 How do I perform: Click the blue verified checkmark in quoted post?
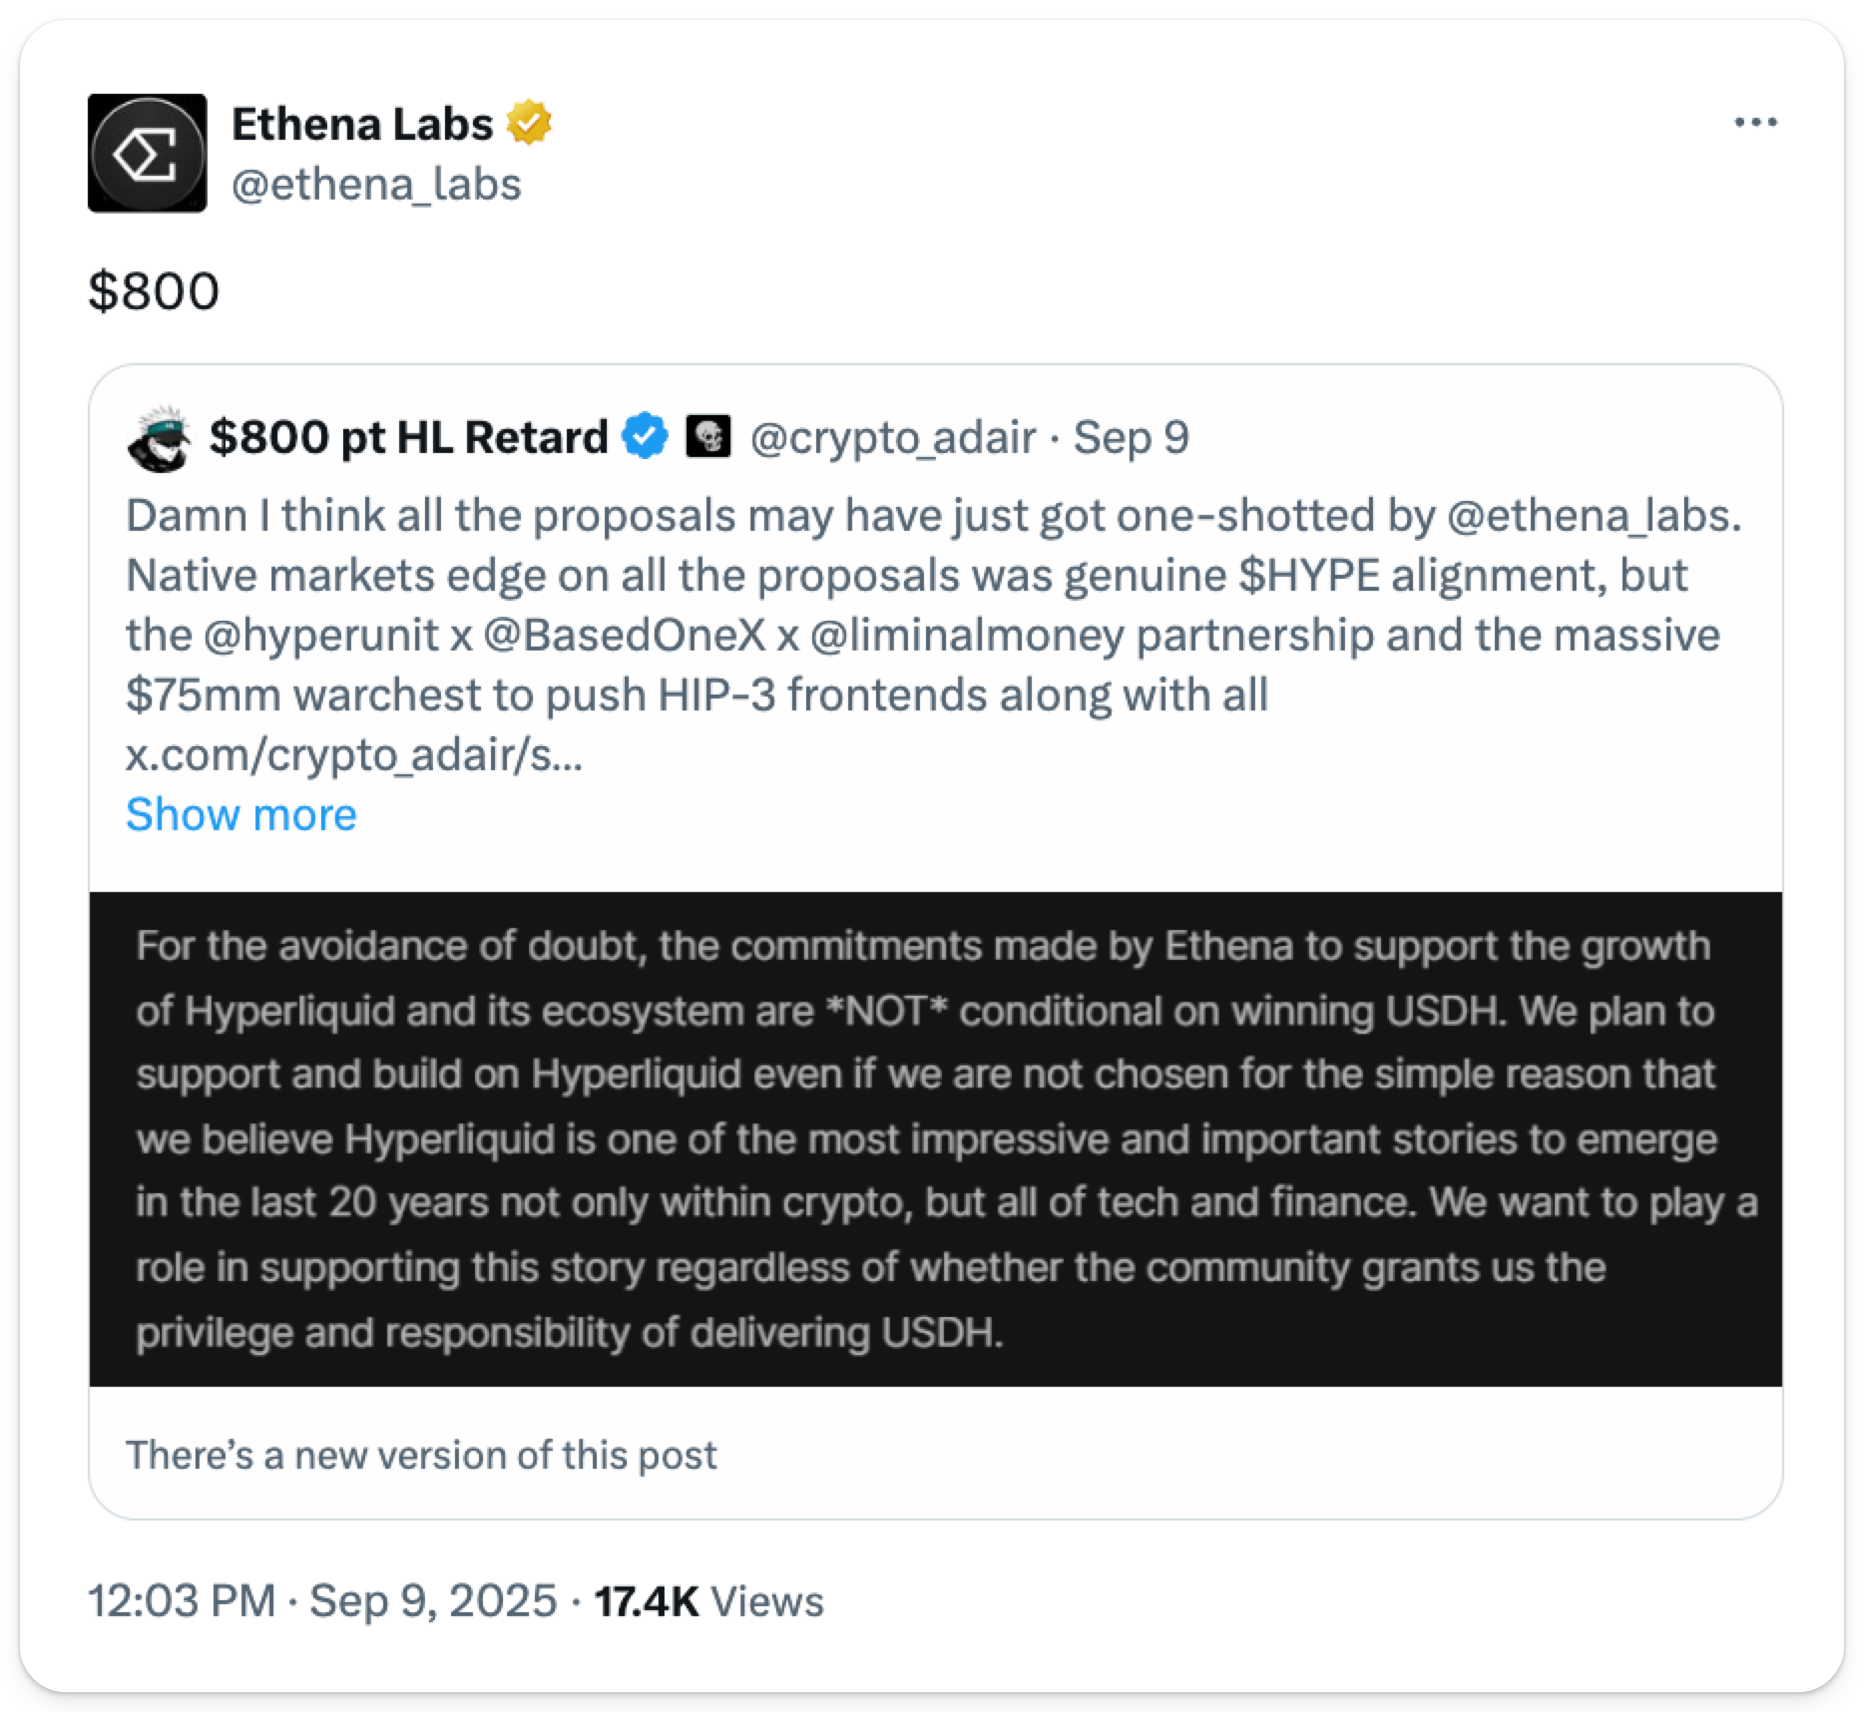[645, 437]
